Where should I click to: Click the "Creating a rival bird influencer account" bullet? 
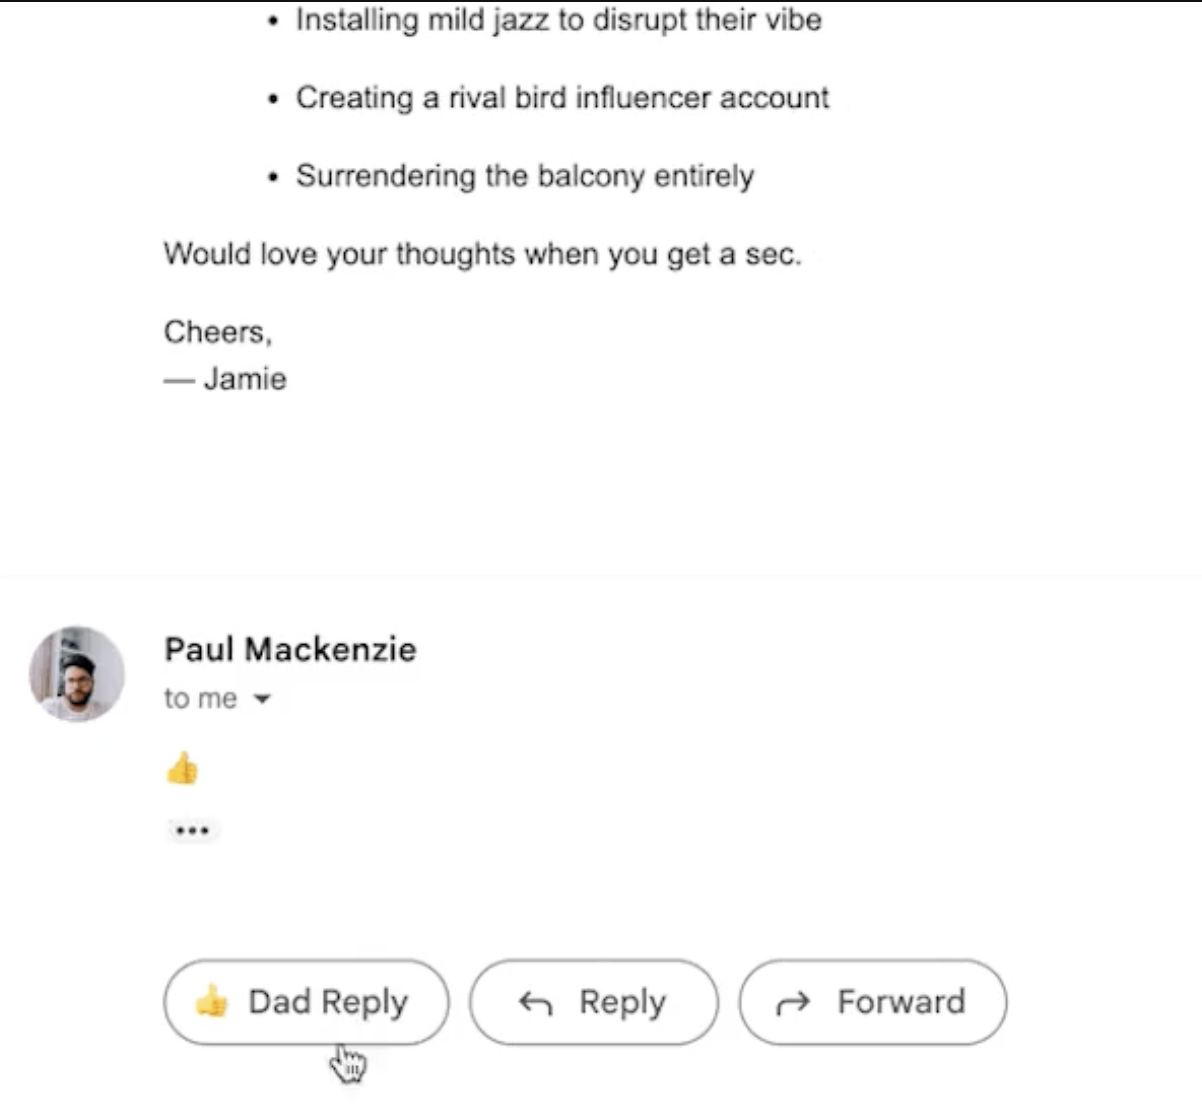pos(562,98)
